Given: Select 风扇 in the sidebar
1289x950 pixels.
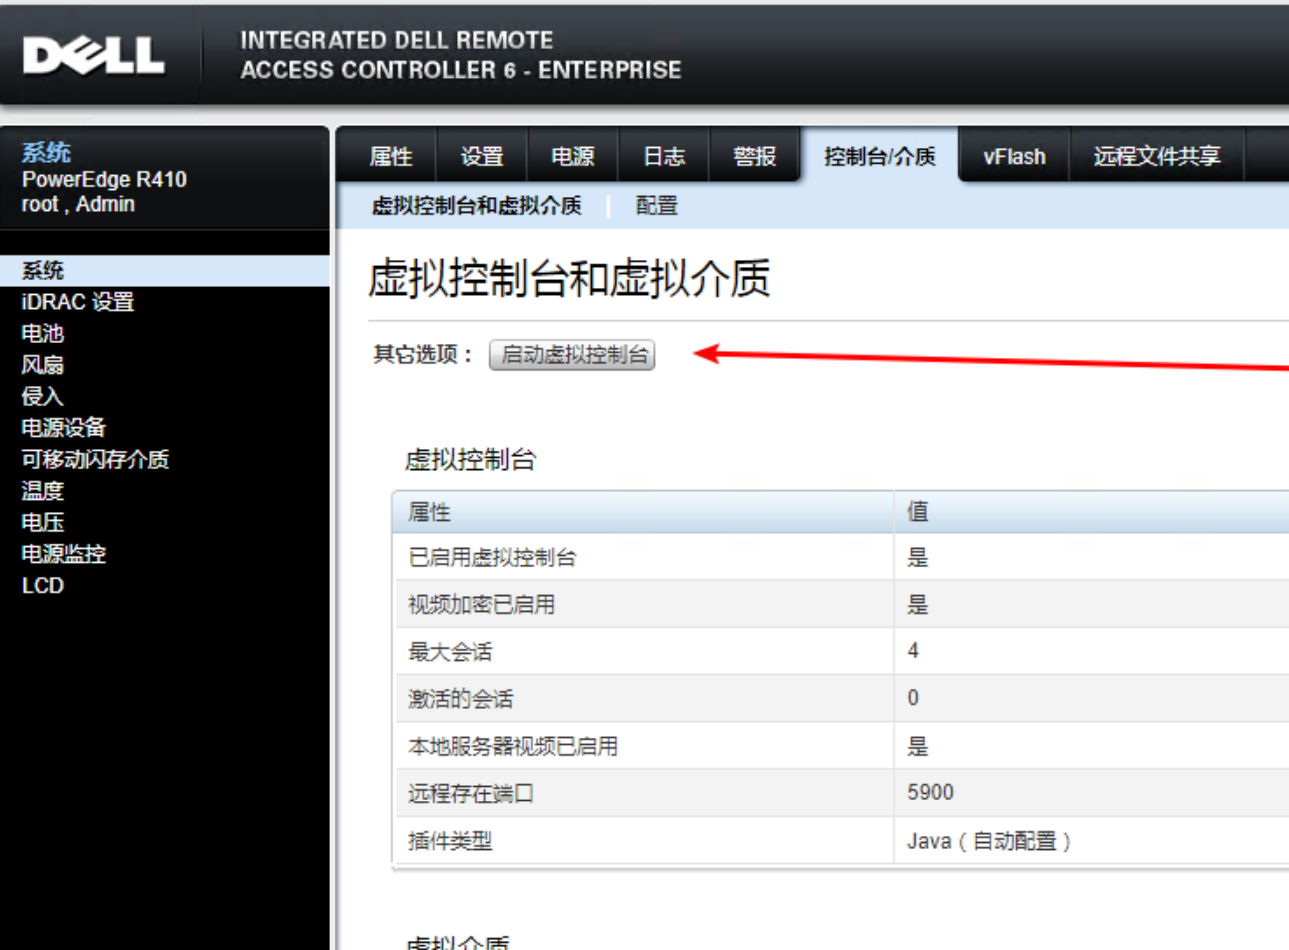Looking at the screenshot, I should (43, 365).
